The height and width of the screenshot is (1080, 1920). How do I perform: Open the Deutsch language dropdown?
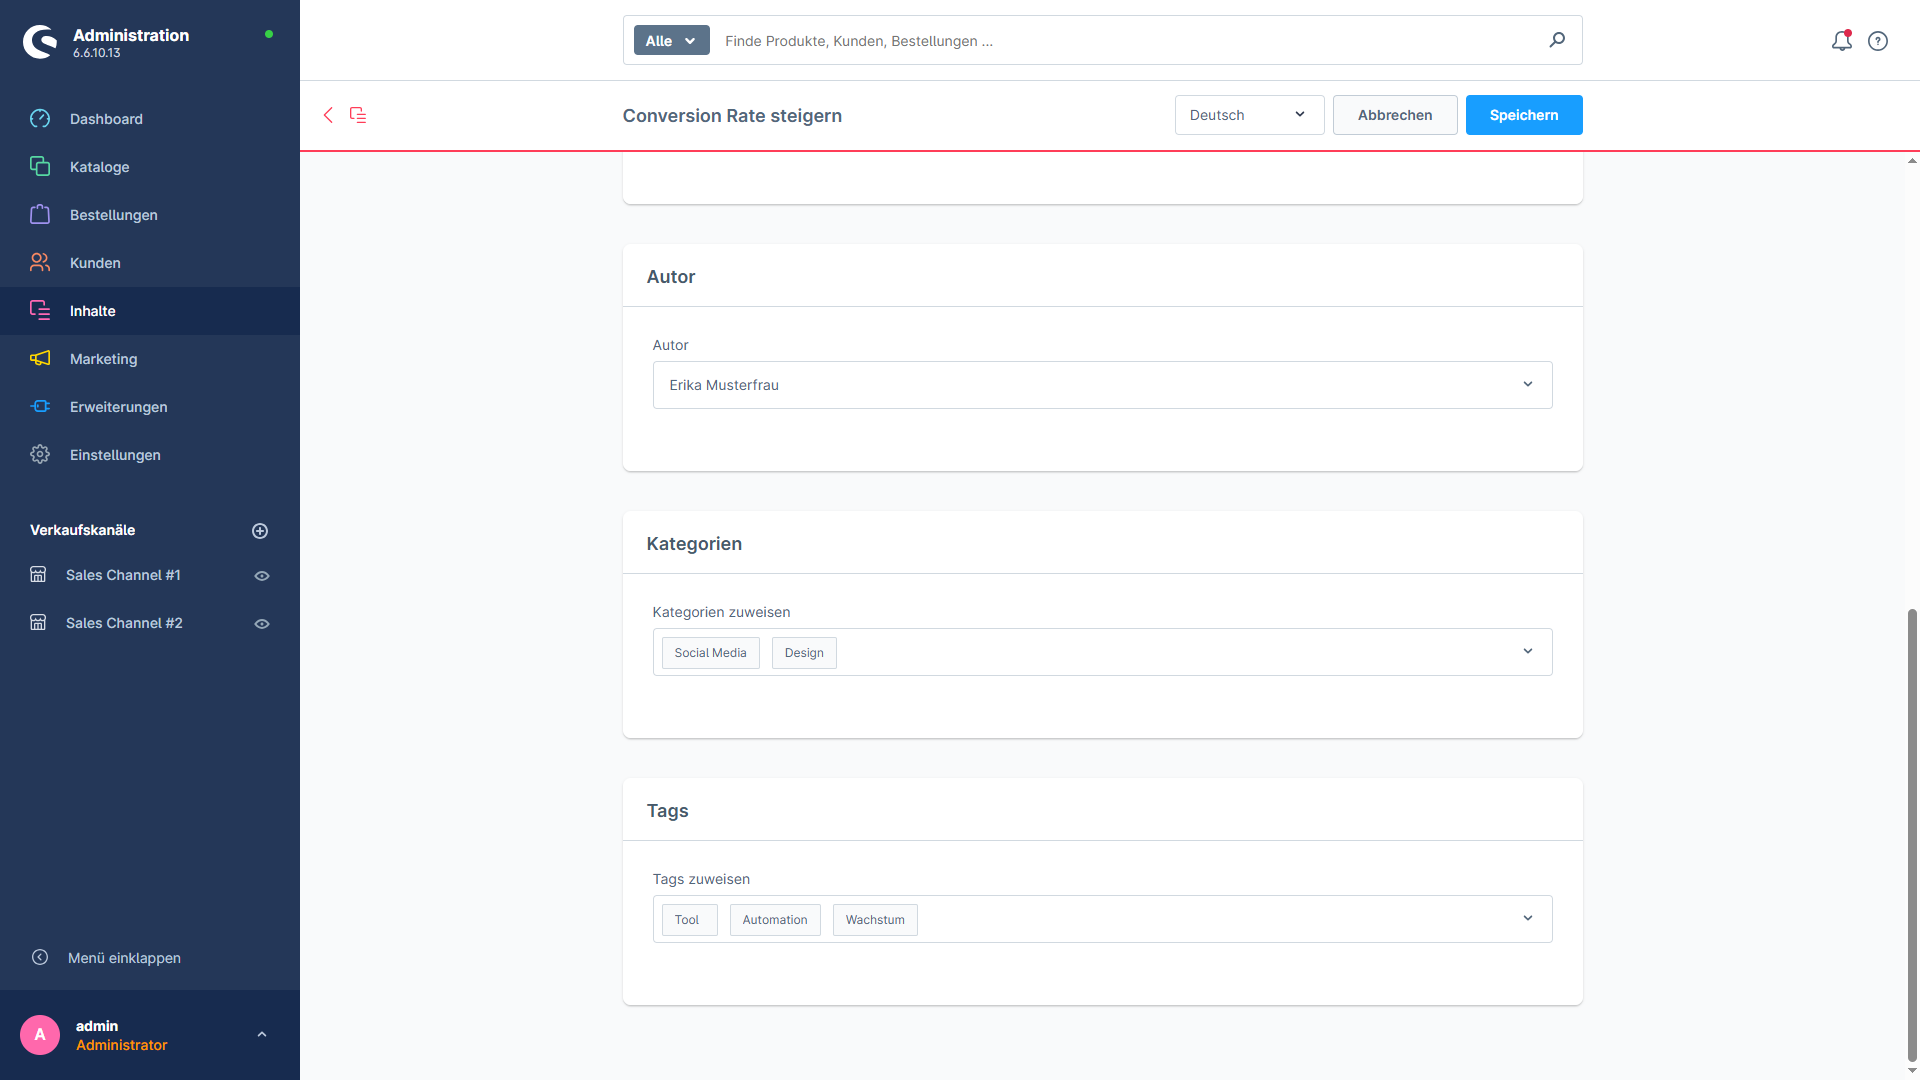coord(1249,115)
